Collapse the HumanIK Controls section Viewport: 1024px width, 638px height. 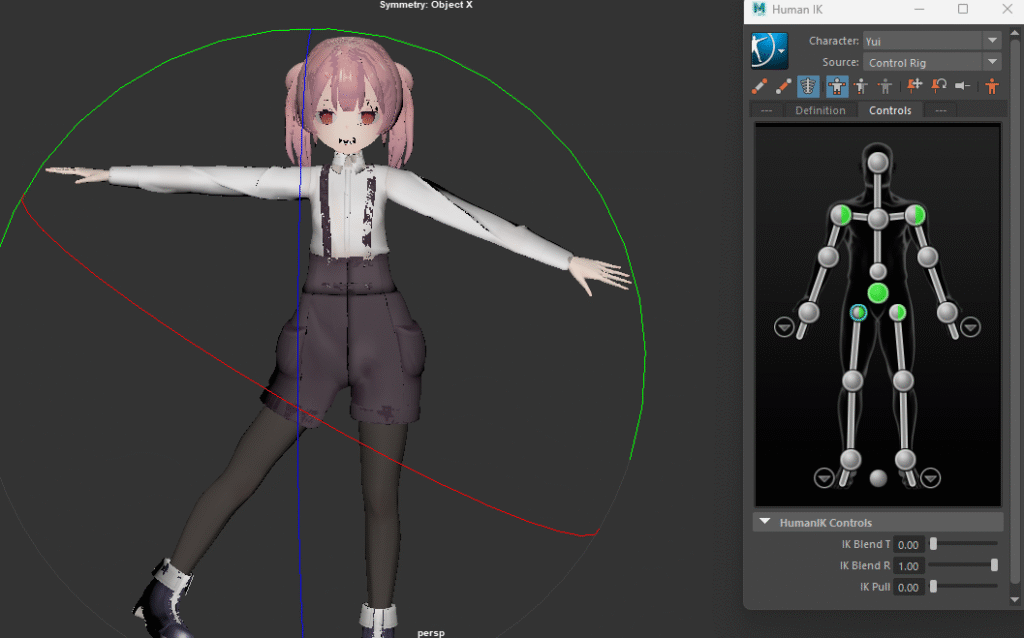click(x=765, y=522)
